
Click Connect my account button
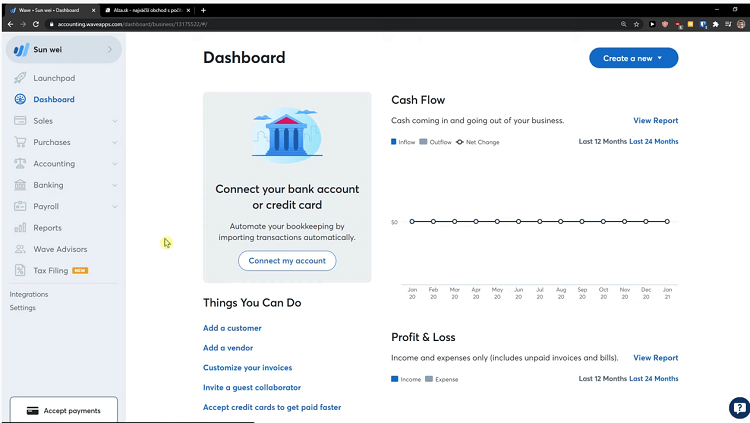[287, 261]
